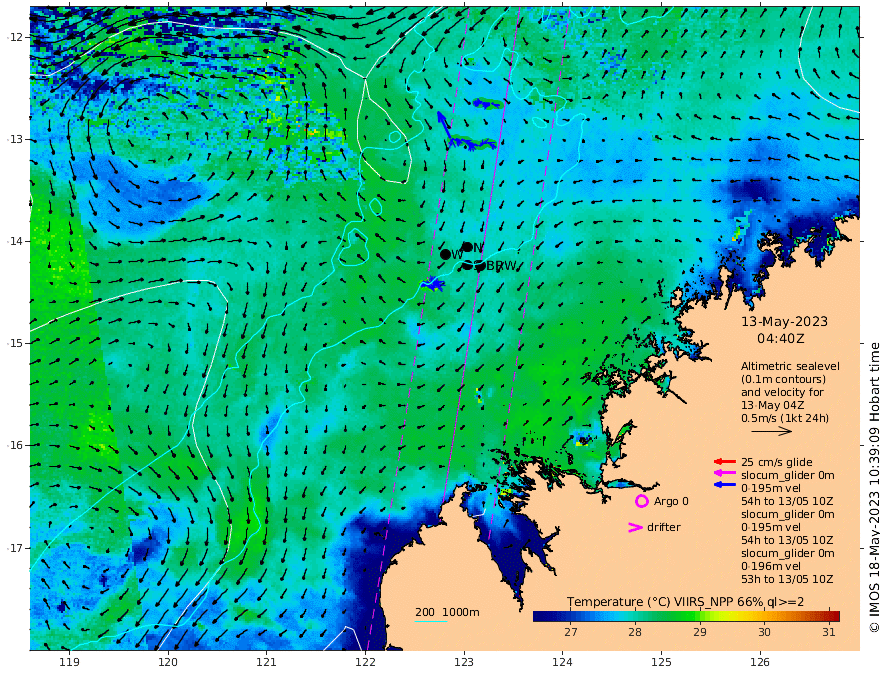Click longitude axis label 119

[x=69, y=663]
